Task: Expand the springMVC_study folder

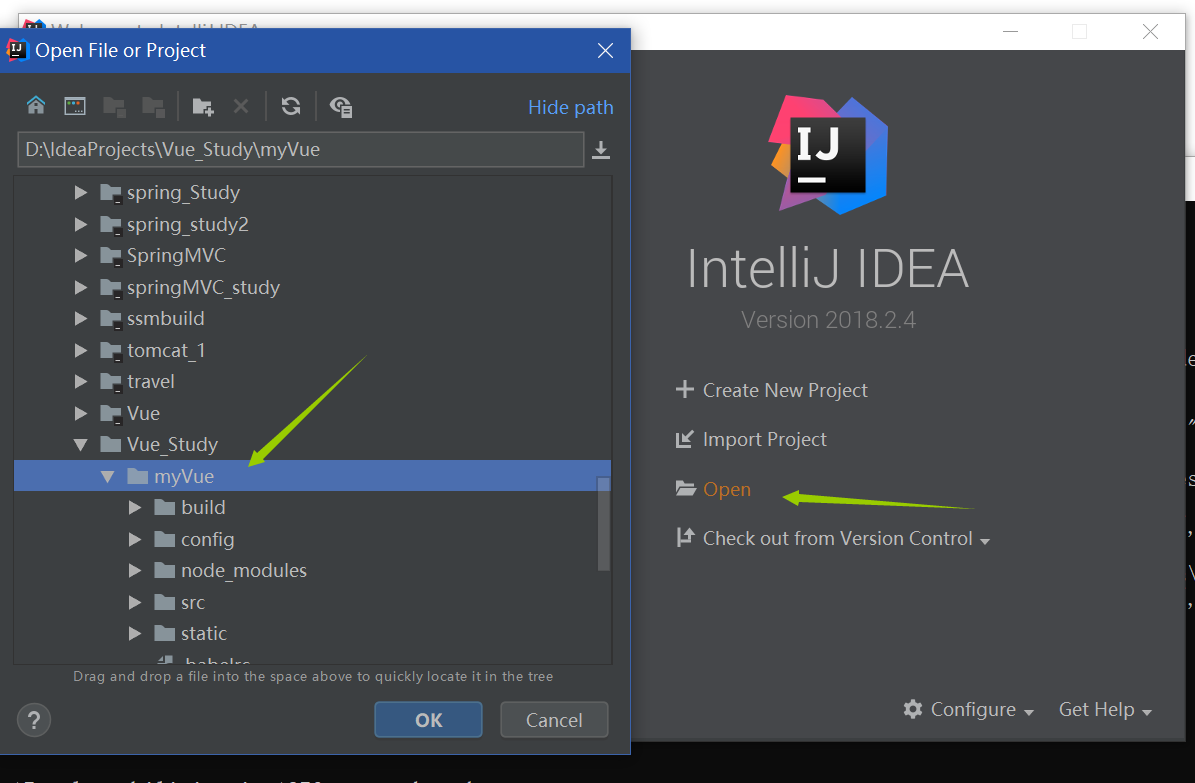Action: 81,287
